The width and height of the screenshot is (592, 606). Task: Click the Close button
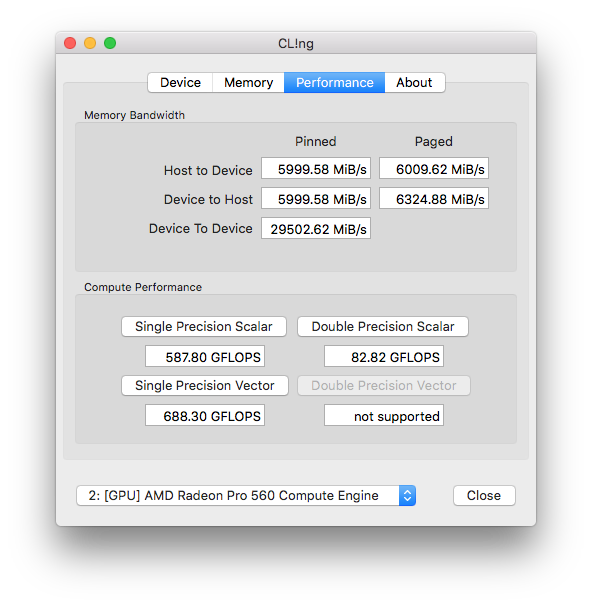(x=484, y=495)
